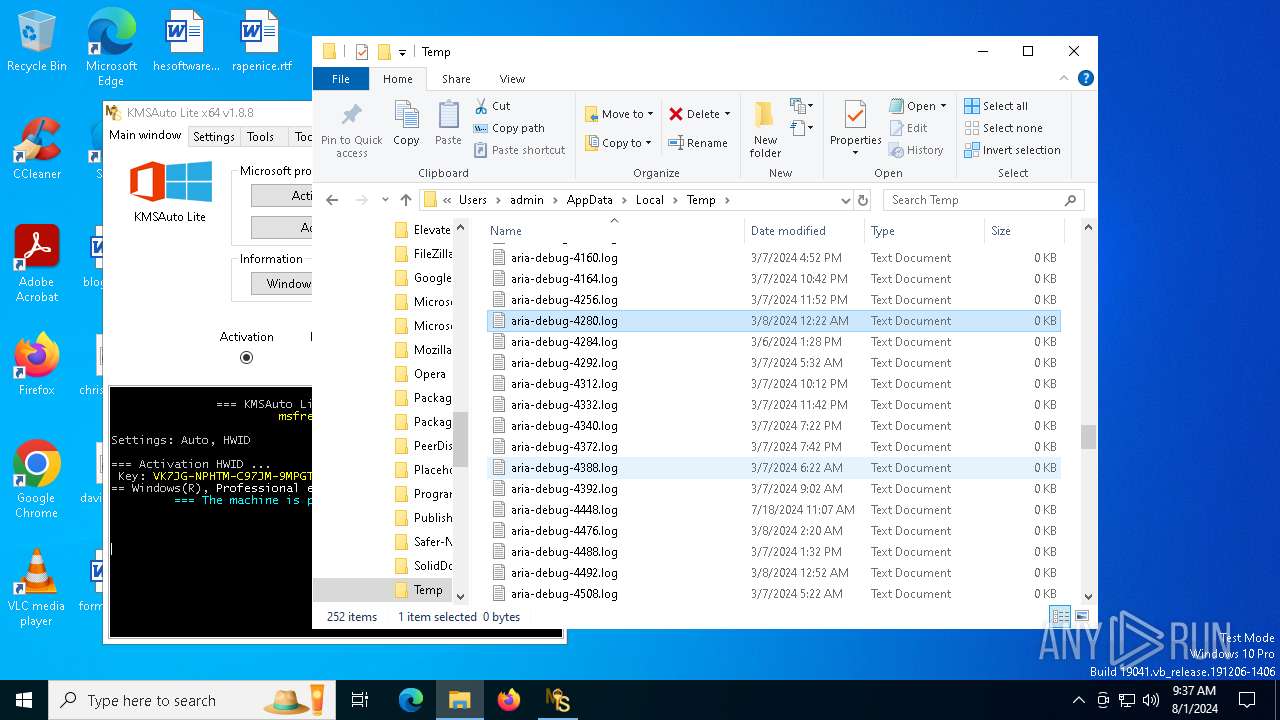The image size is (1280, 720).
Task: Switch to the Share ribbon tab
Action: coord(456,79)
